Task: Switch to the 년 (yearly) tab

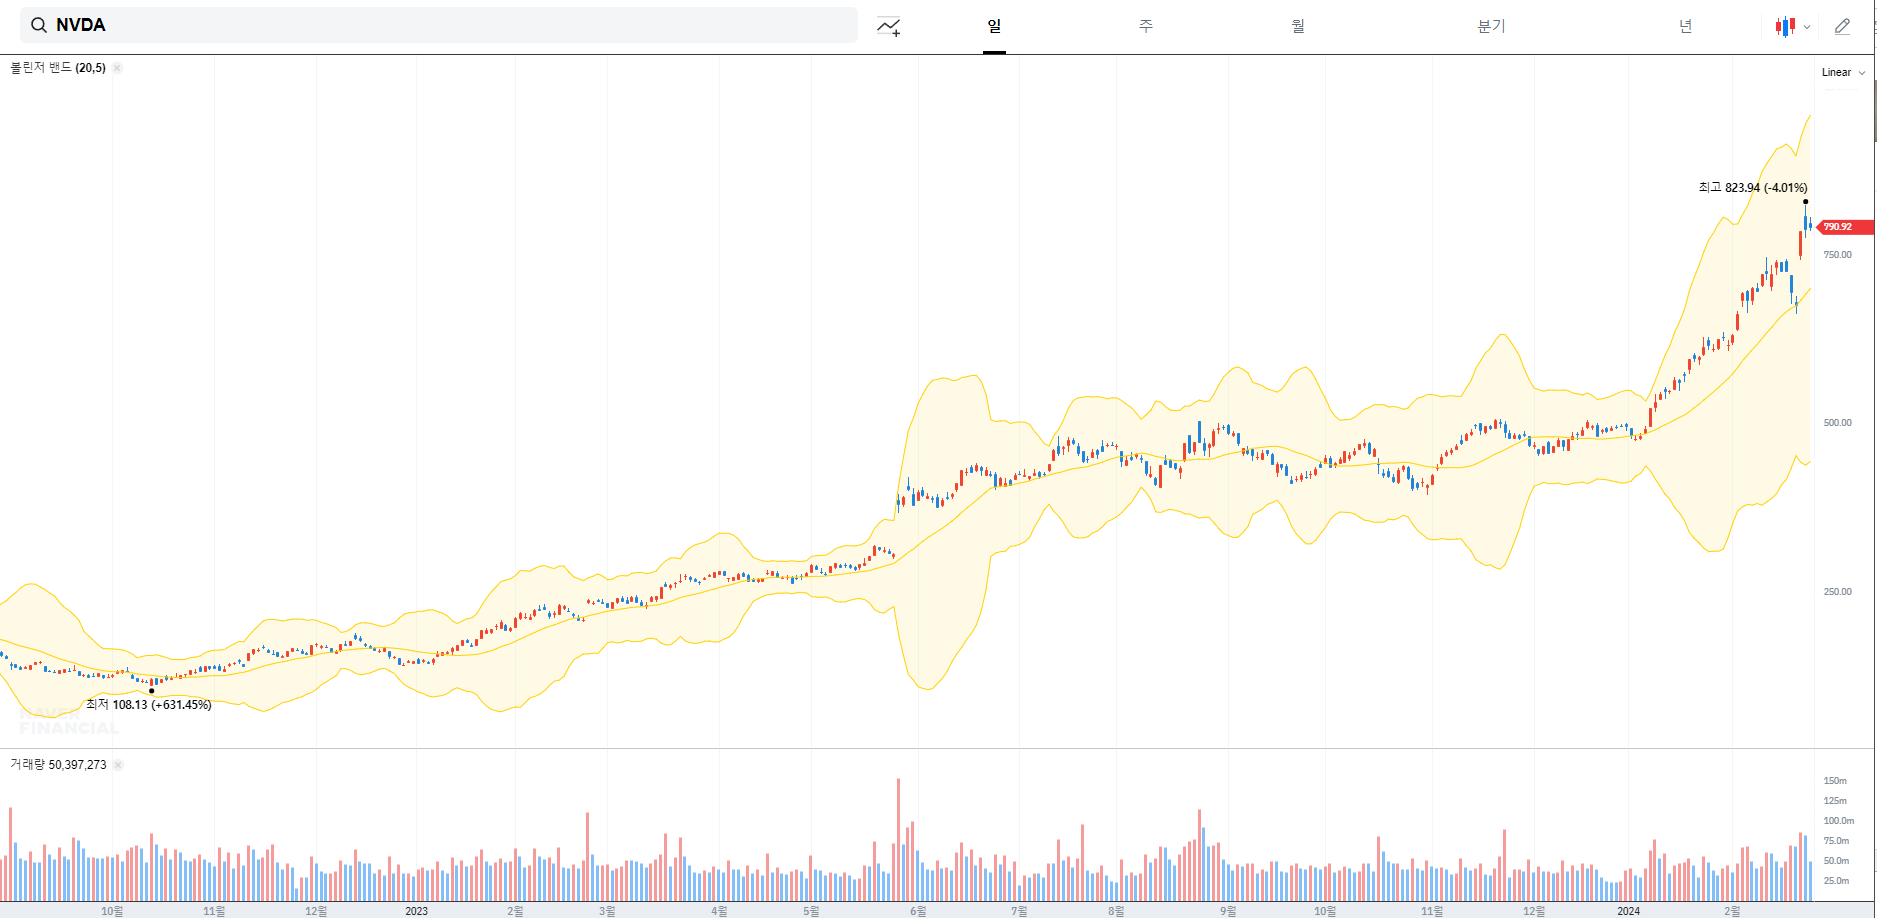Action: [x=1686, y=26]
